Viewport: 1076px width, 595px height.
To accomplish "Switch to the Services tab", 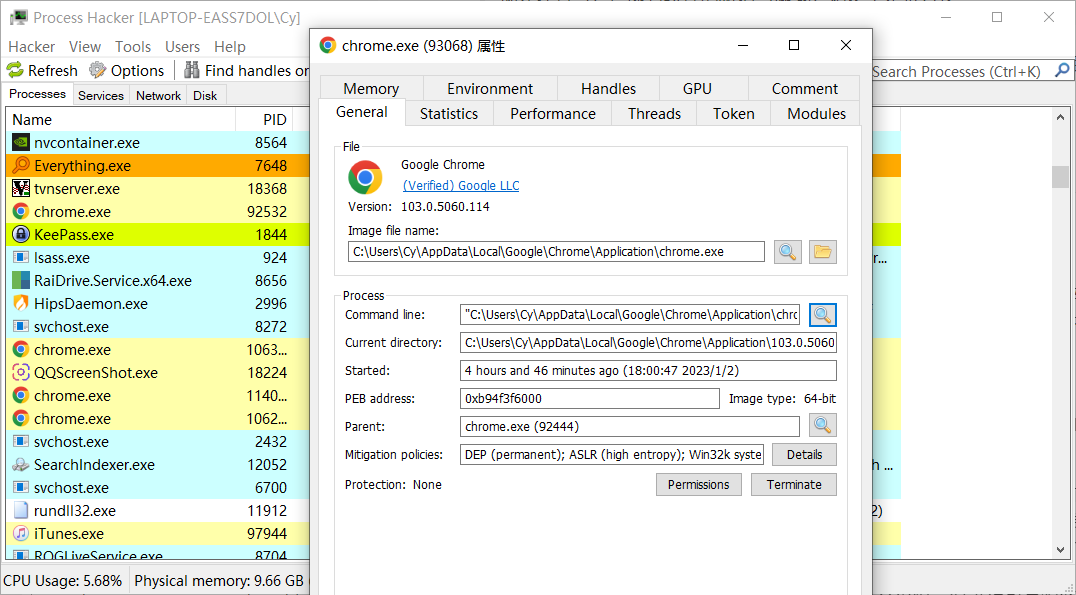I will coord(101,95).
